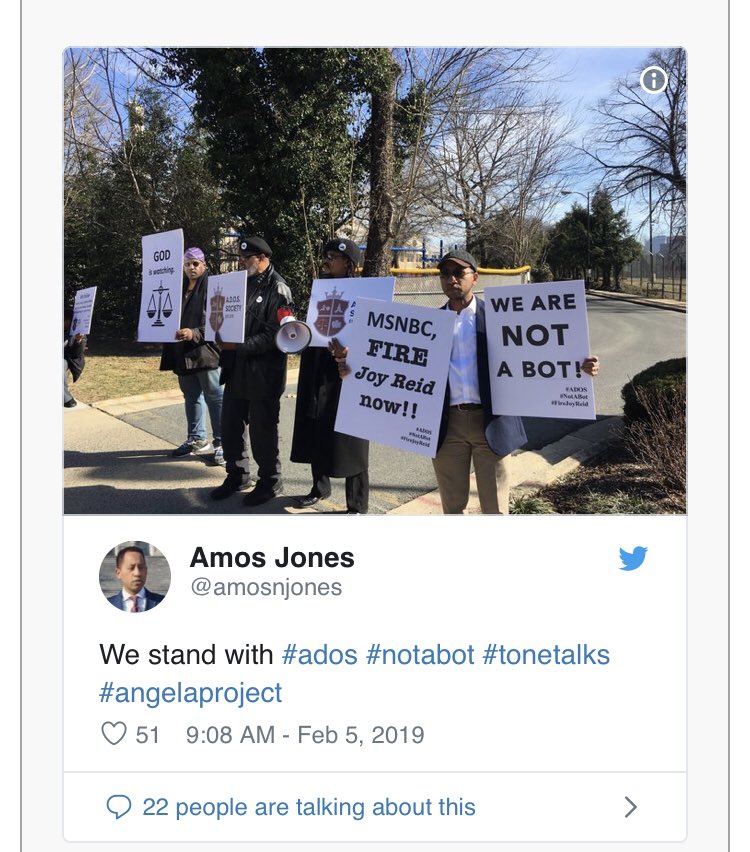Screen dimensions: 750x852
Task: Click the @amosnjones handle
Action: [266, 587]
